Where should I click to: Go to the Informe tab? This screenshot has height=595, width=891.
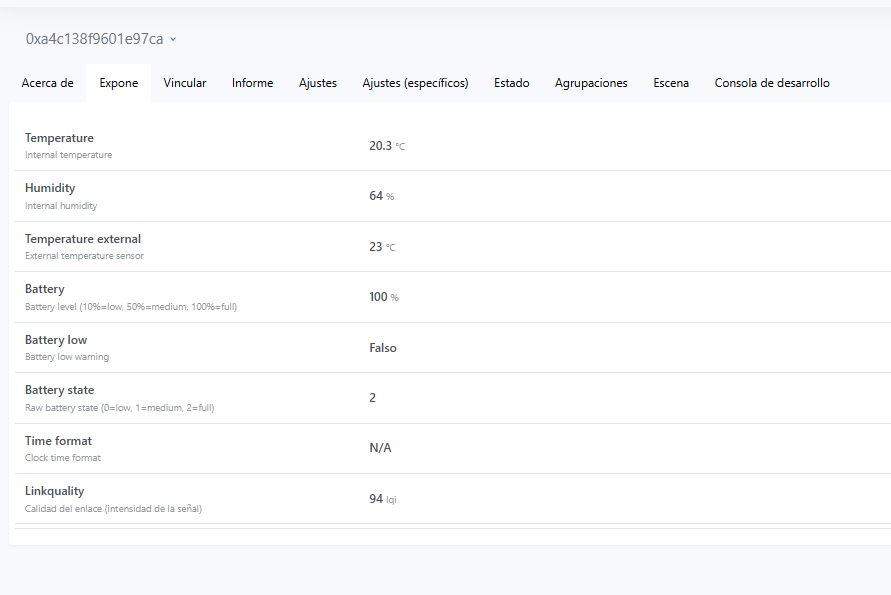click(x=252, y=83)
